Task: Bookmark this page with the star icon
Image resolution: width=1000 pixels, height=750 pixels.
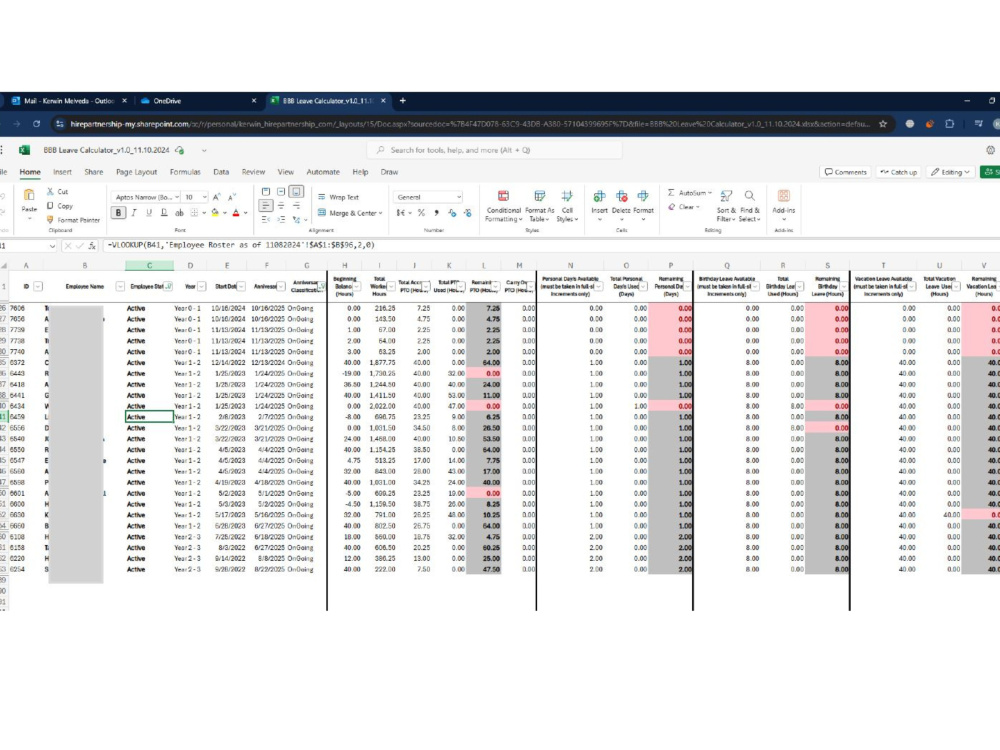Action: click(883, 124)
